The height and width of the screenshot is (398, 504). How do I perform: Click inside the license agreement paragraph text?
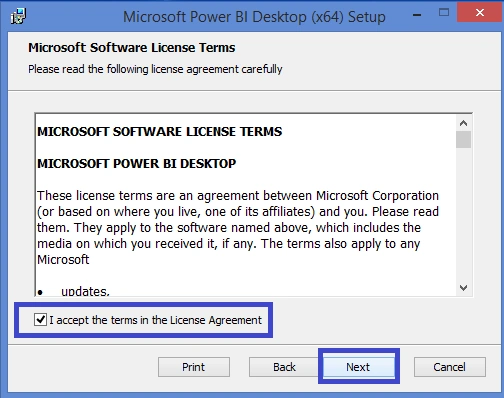point(238,227)
